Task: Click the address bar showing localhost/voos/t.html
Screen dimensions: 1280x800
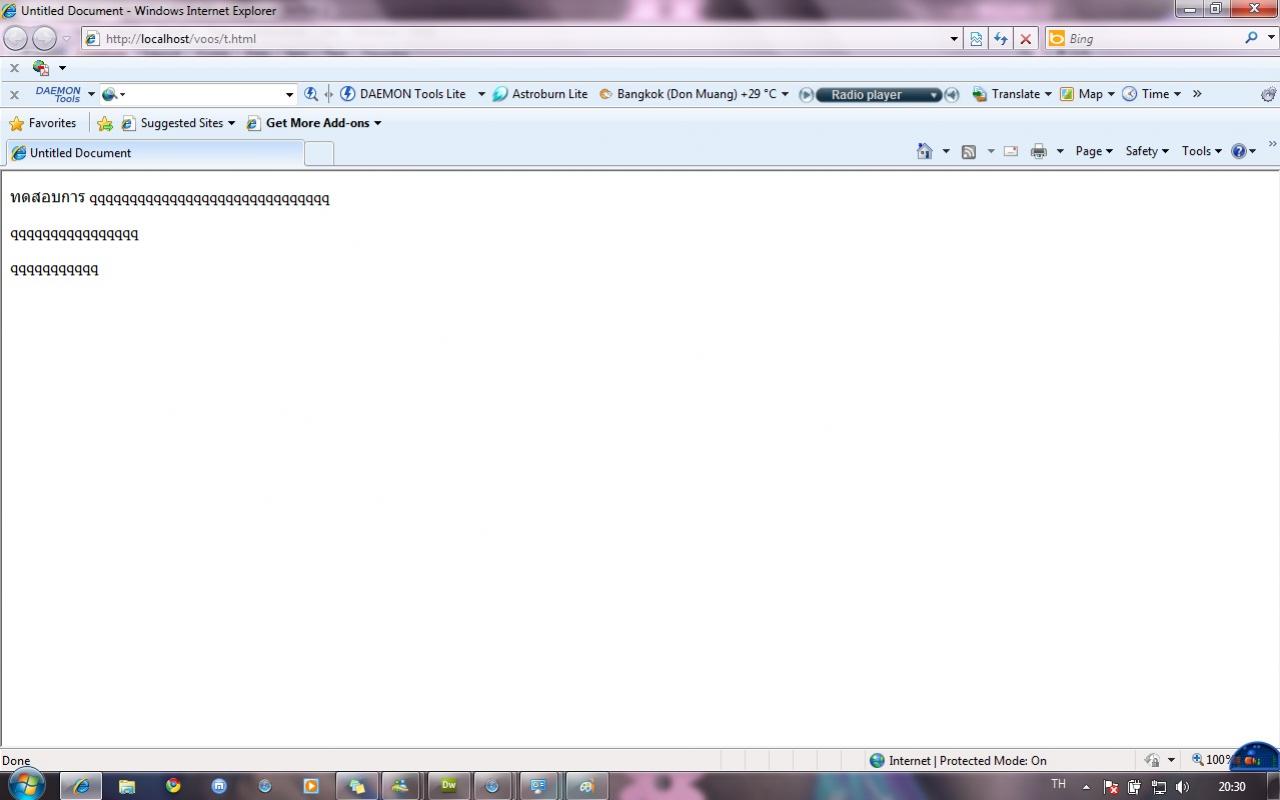Action: 514,39
